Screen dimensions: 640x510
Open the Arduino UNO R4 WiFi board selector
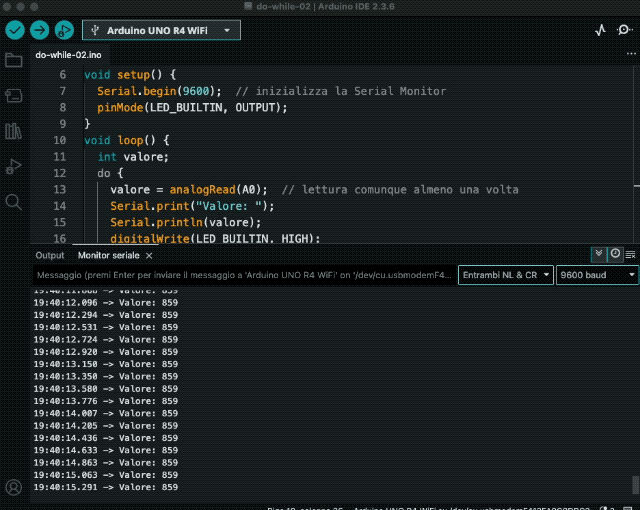click(161, 31)
